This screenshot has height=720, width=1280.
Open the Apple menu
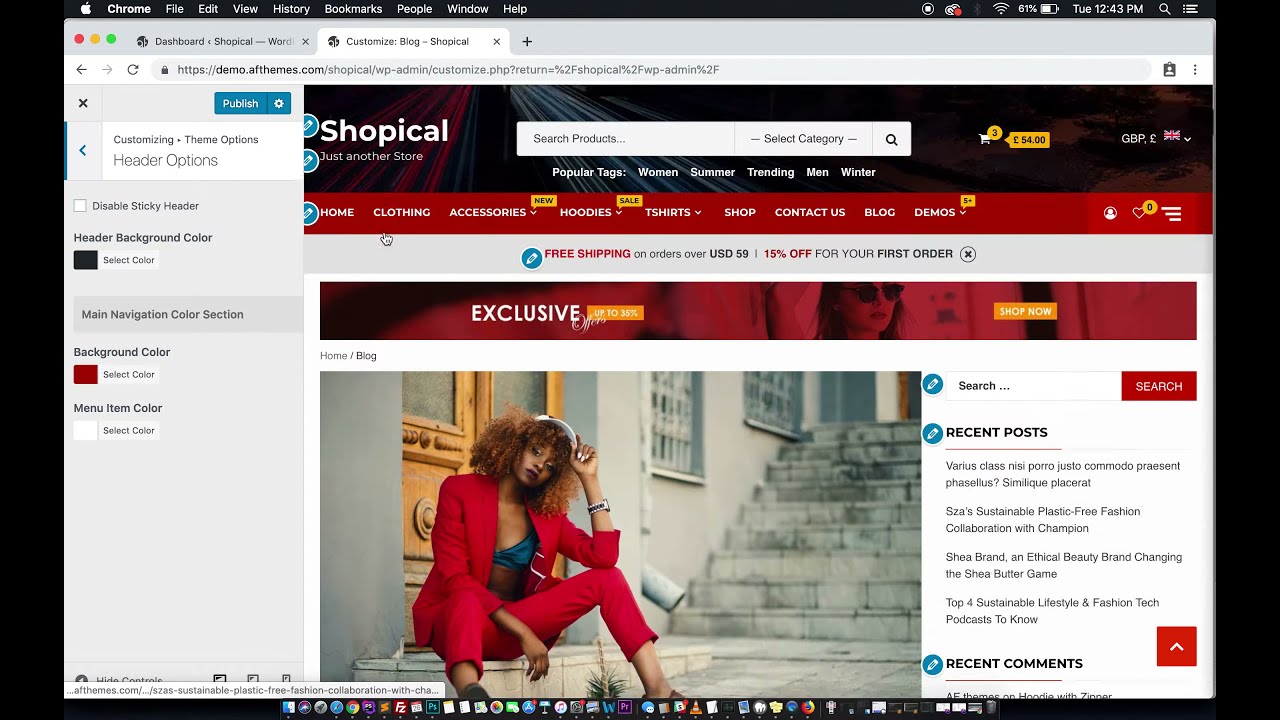pyautogui.click(x=85, y=9)
